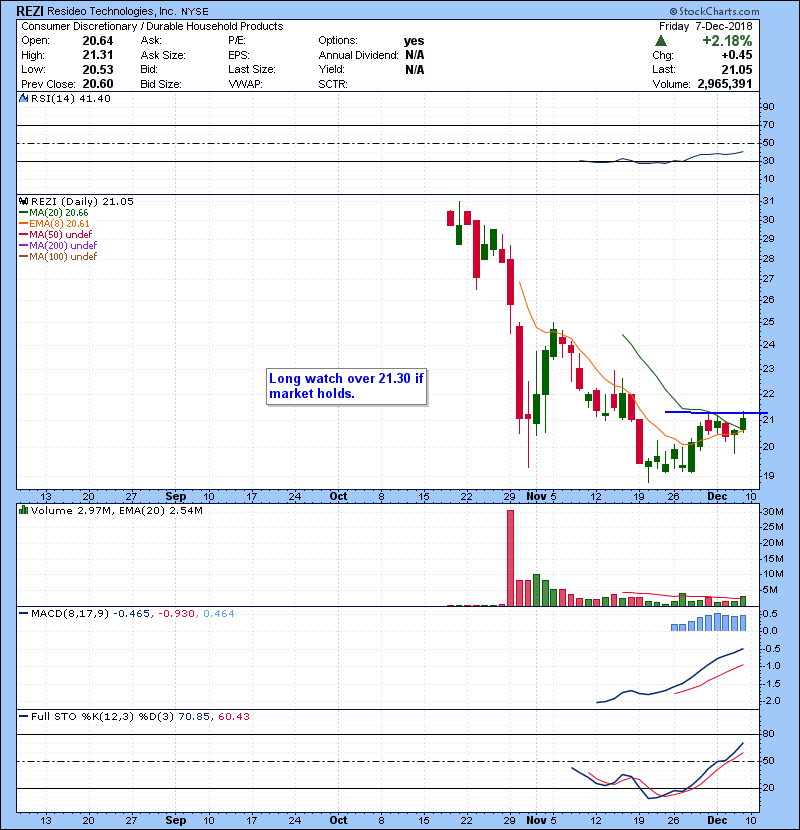Click the High price value 21.31
Viewport: 800px width, 830px height.
coord(97,55)
